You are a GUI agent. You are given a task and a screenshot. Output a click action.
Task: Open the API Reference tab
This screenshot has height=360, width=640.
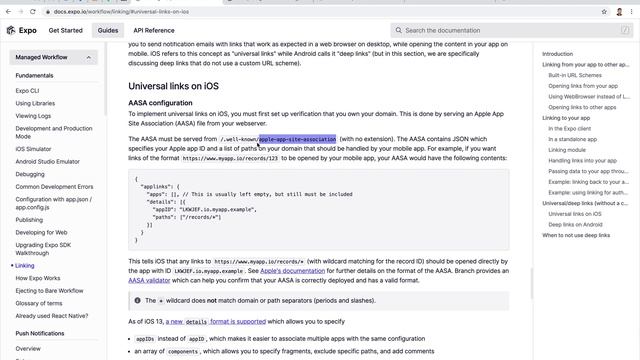coord(154,30)
